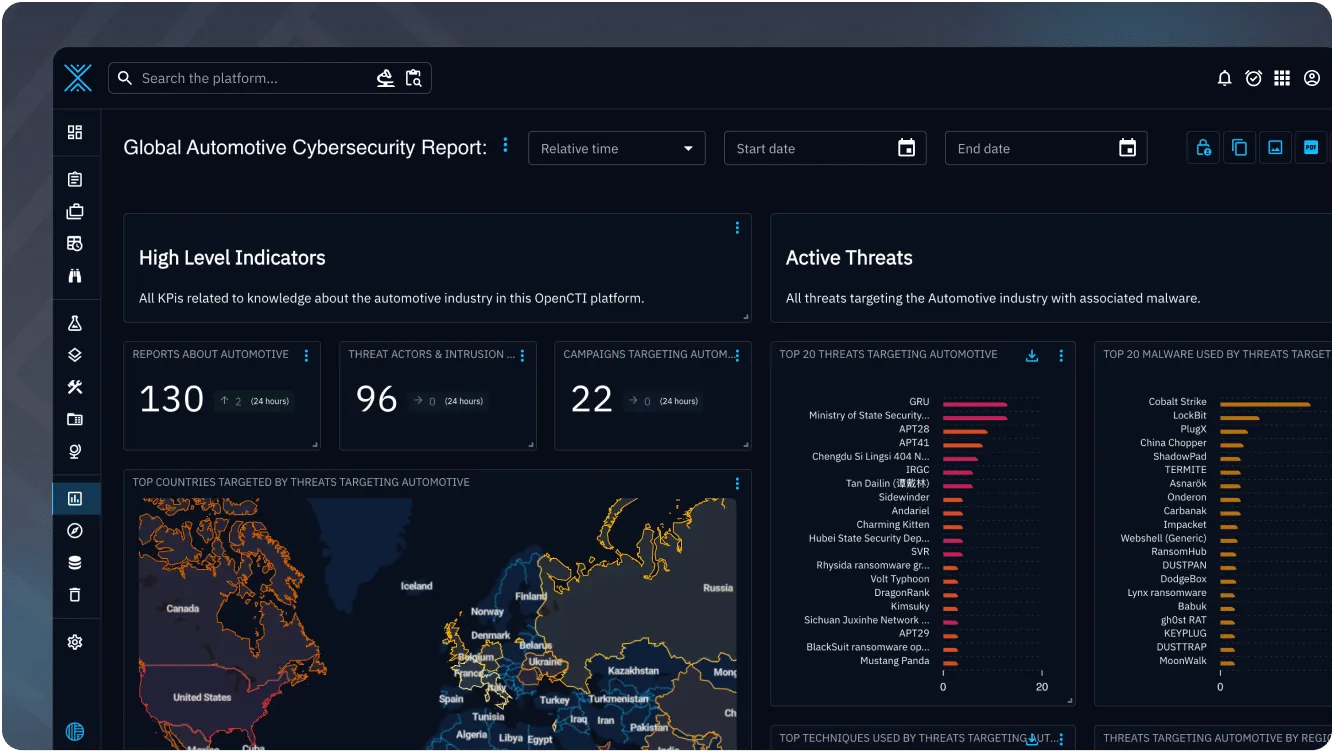Open Arsenal layers icon in sidebar
Viewport: 1334px width, 752px height.
pos(75,355)
